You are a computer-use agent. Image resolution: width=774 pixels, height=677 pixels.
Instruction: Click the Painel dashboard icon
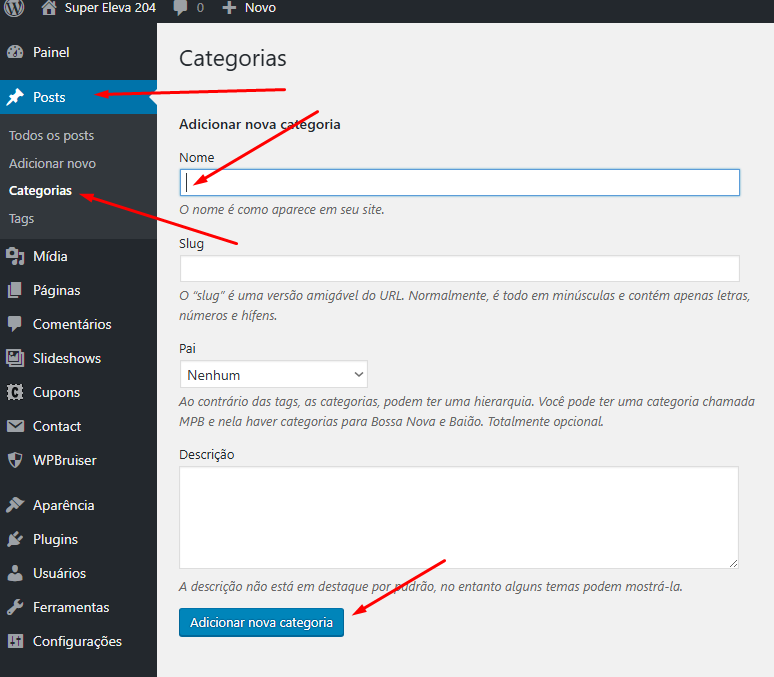15,52
